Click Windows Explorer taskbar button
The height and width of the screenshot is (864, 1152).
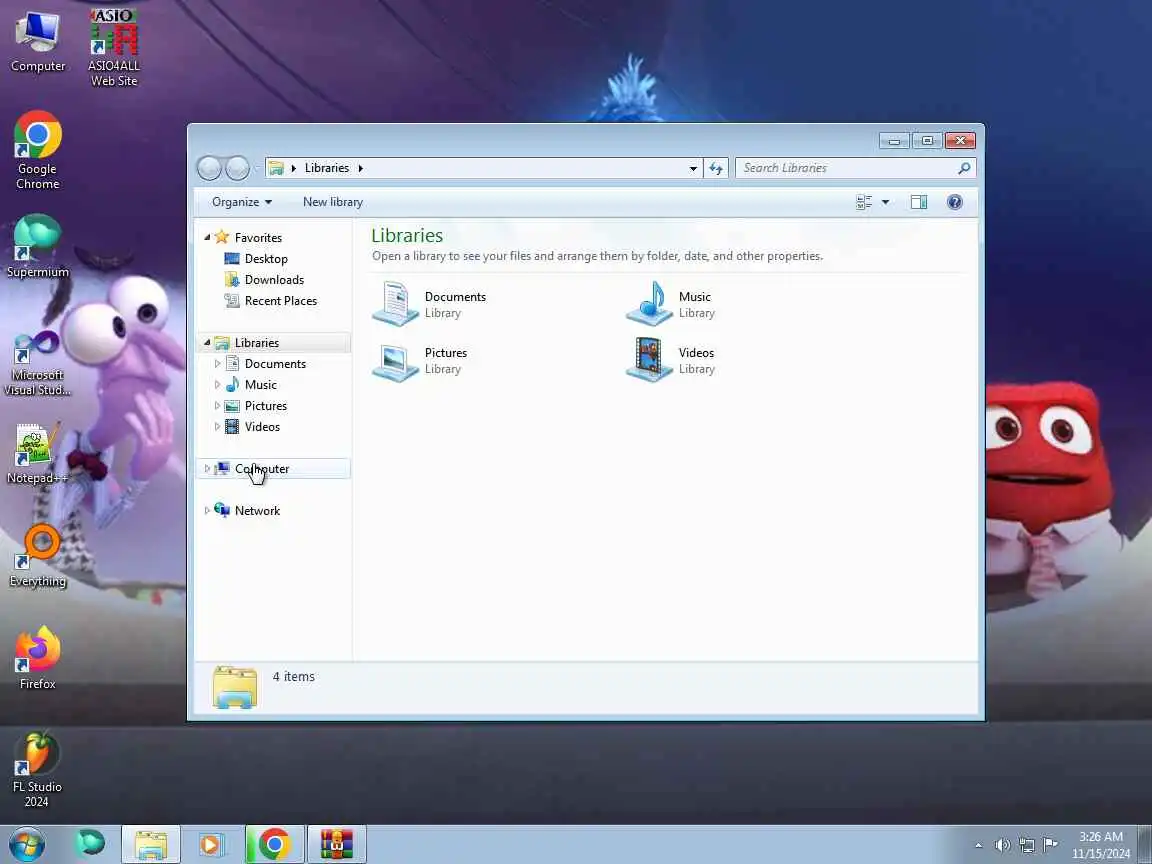pos(151,845)
